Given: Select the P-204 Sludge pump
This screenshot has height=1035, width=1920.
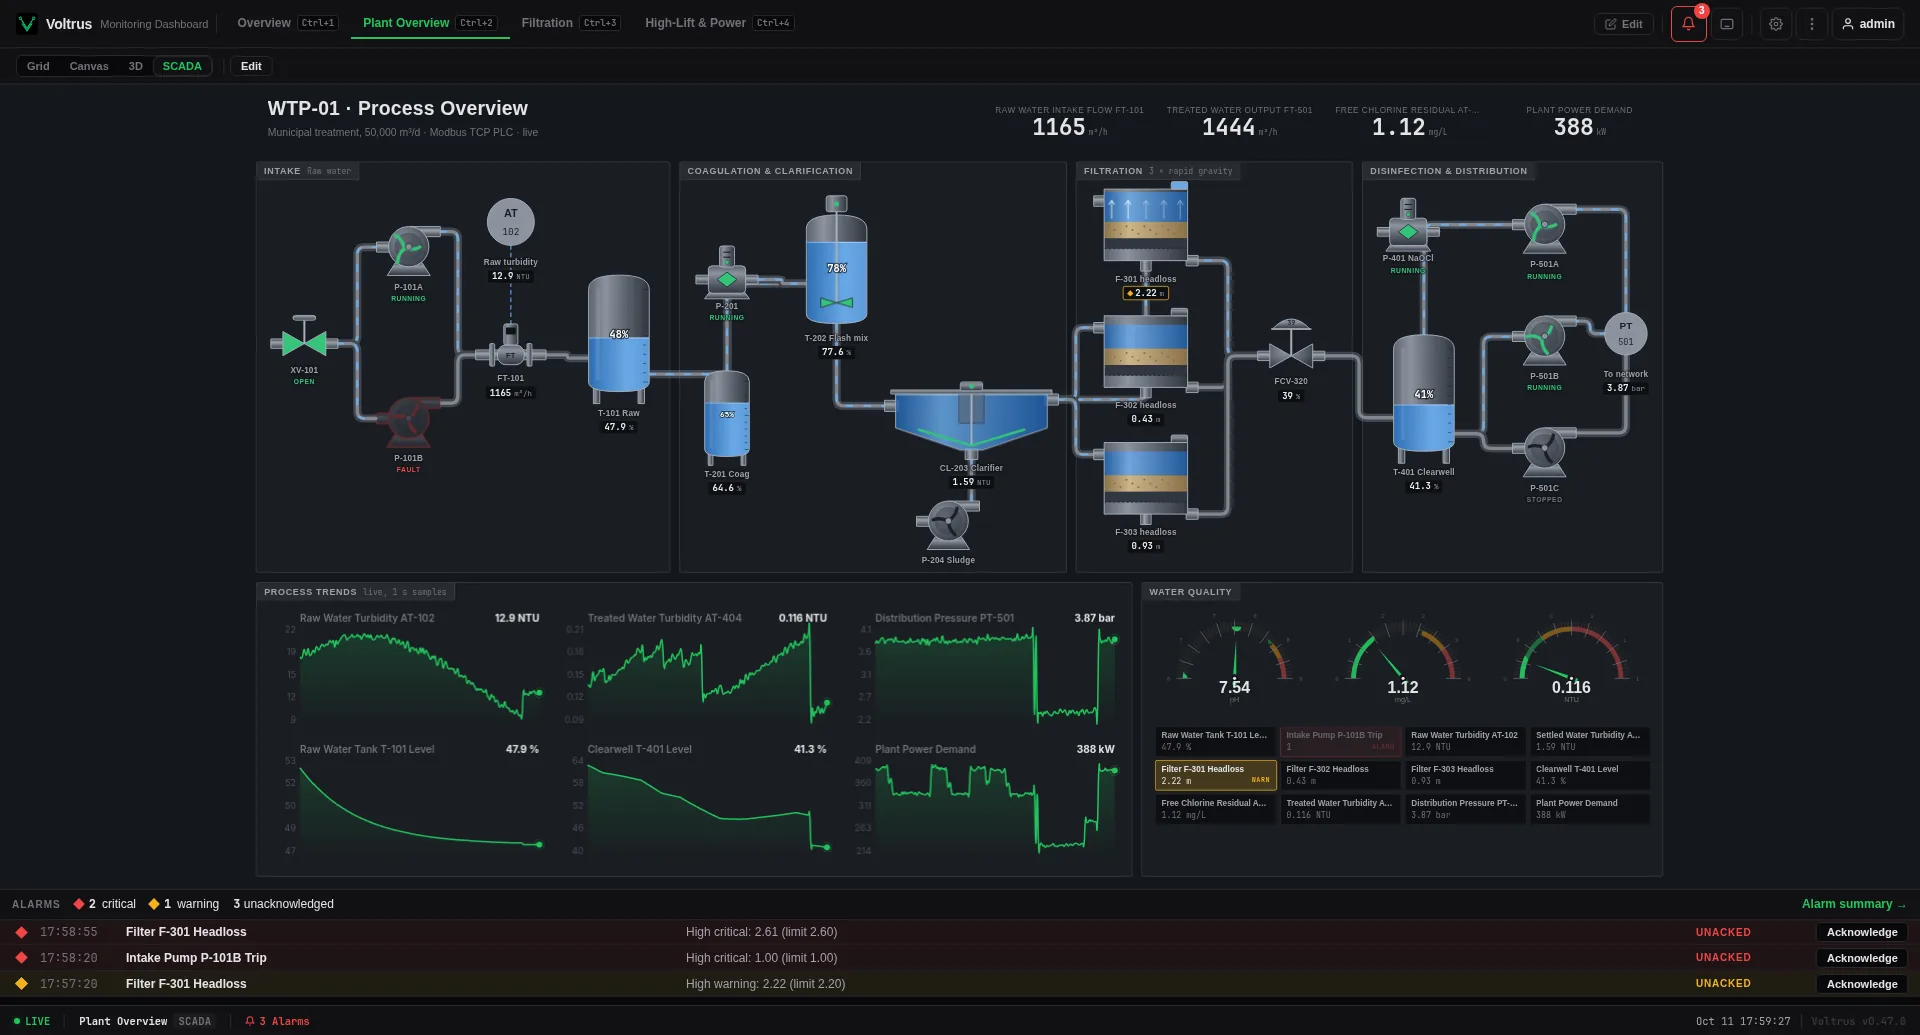Looking at the screenshot, I should click(x=948, y=524).
